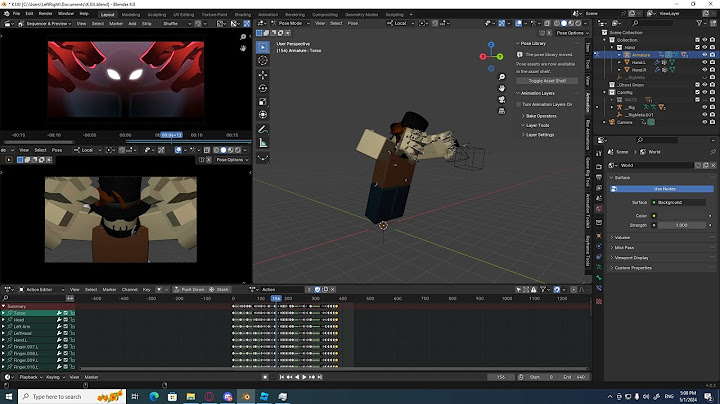
Task: Toggle the Head channel checkbox in Action Editor
Action: (x=66, y=320)
